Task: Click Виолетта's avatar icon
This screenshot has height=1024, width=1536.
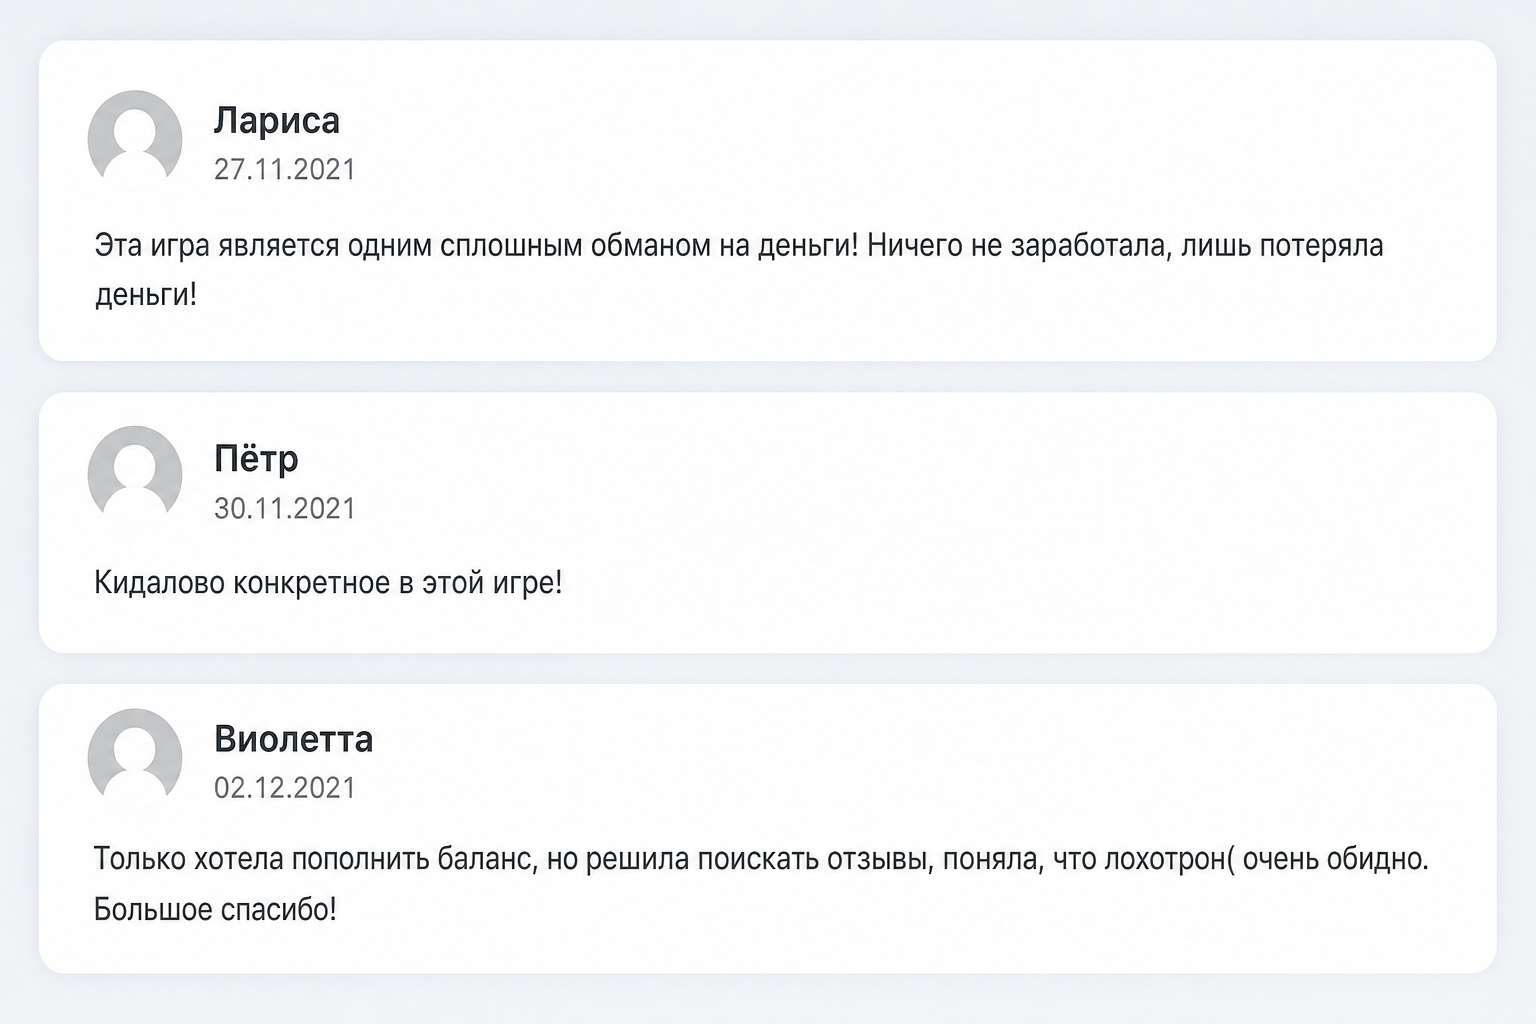Action: (x=135, y=755)
